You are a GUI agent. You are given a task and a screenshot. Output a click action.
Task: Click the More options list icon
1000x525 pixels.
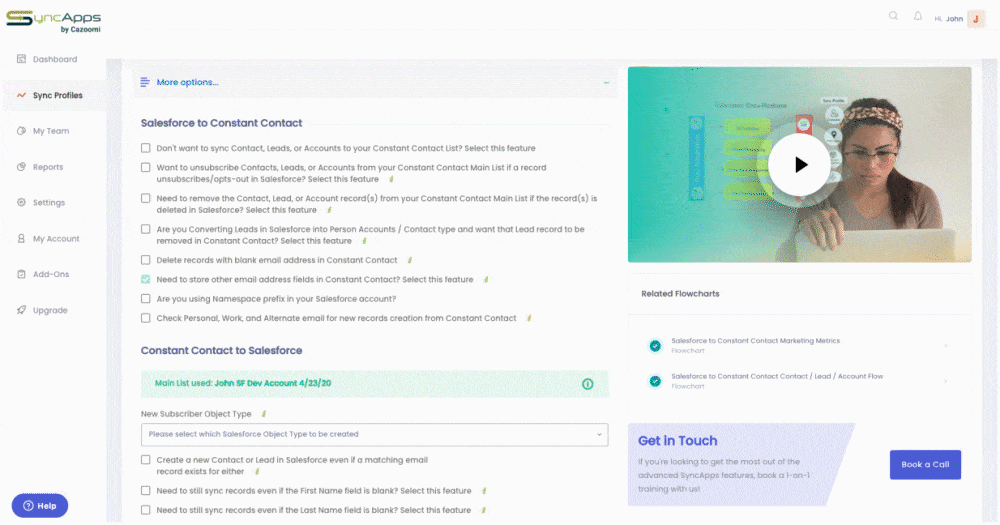[145, 82]
